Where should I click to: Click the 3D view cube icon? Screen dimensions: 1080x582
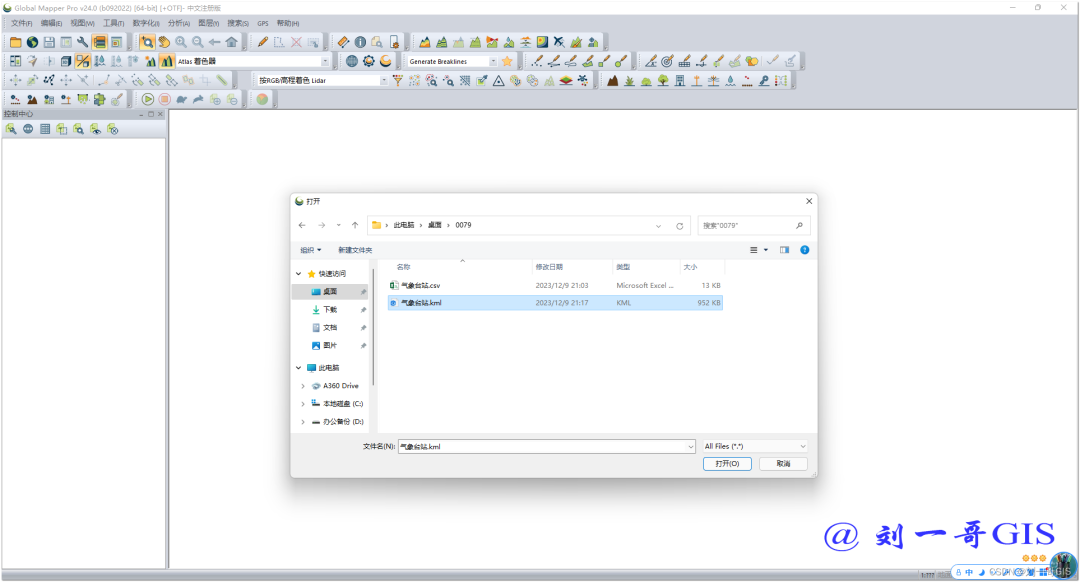pyautogui.click(x=65, y=61)
